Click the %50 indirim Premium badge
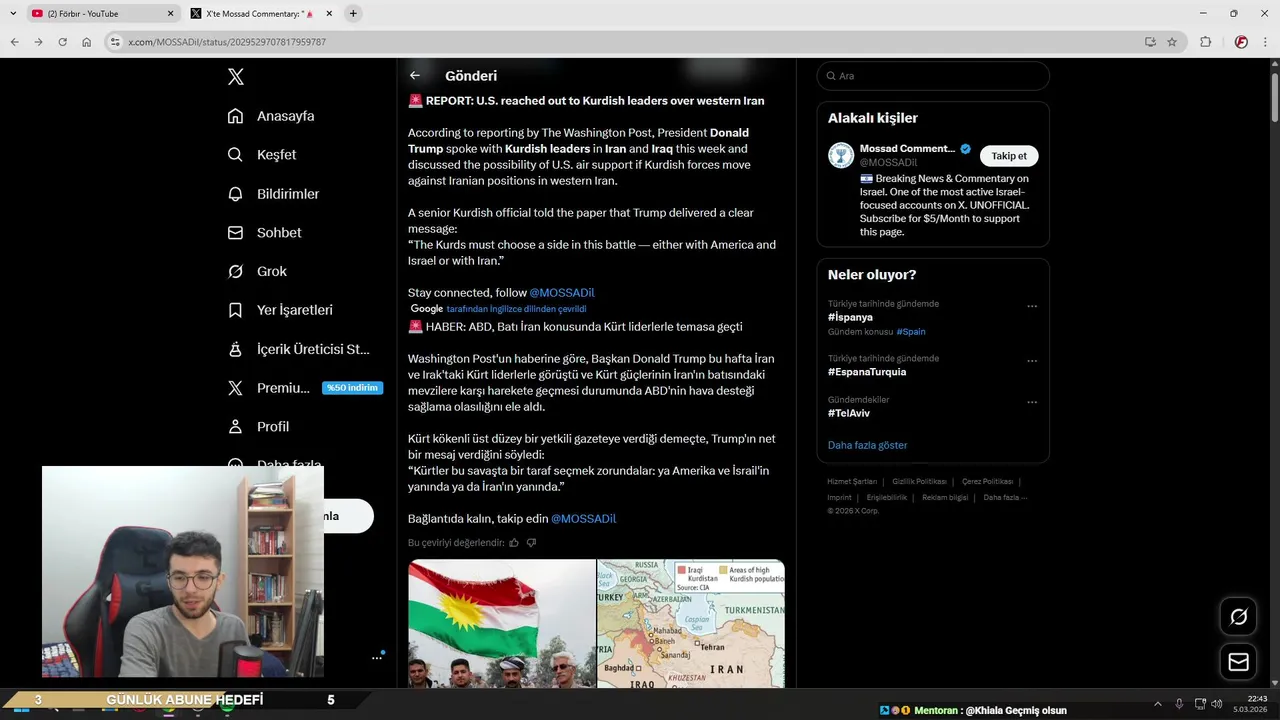This screenshot has height=720, width=1280. (352, 388)
